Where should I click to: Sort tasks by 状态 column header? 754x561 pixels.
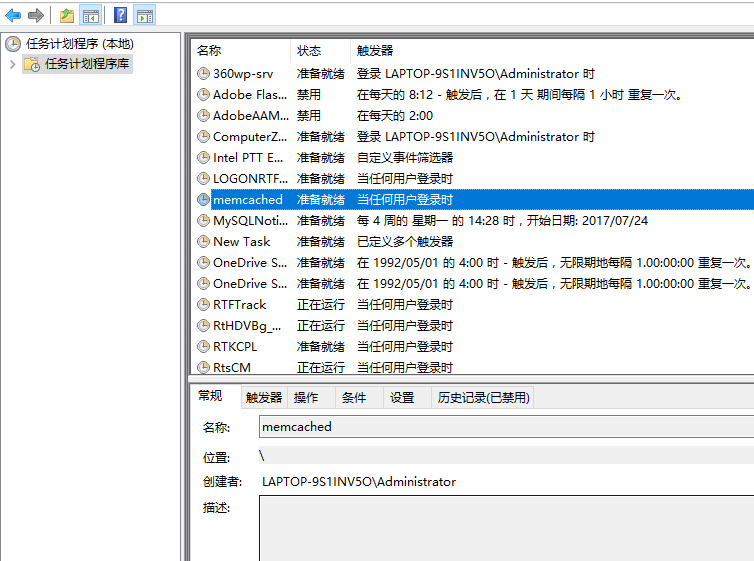point(309,50)
